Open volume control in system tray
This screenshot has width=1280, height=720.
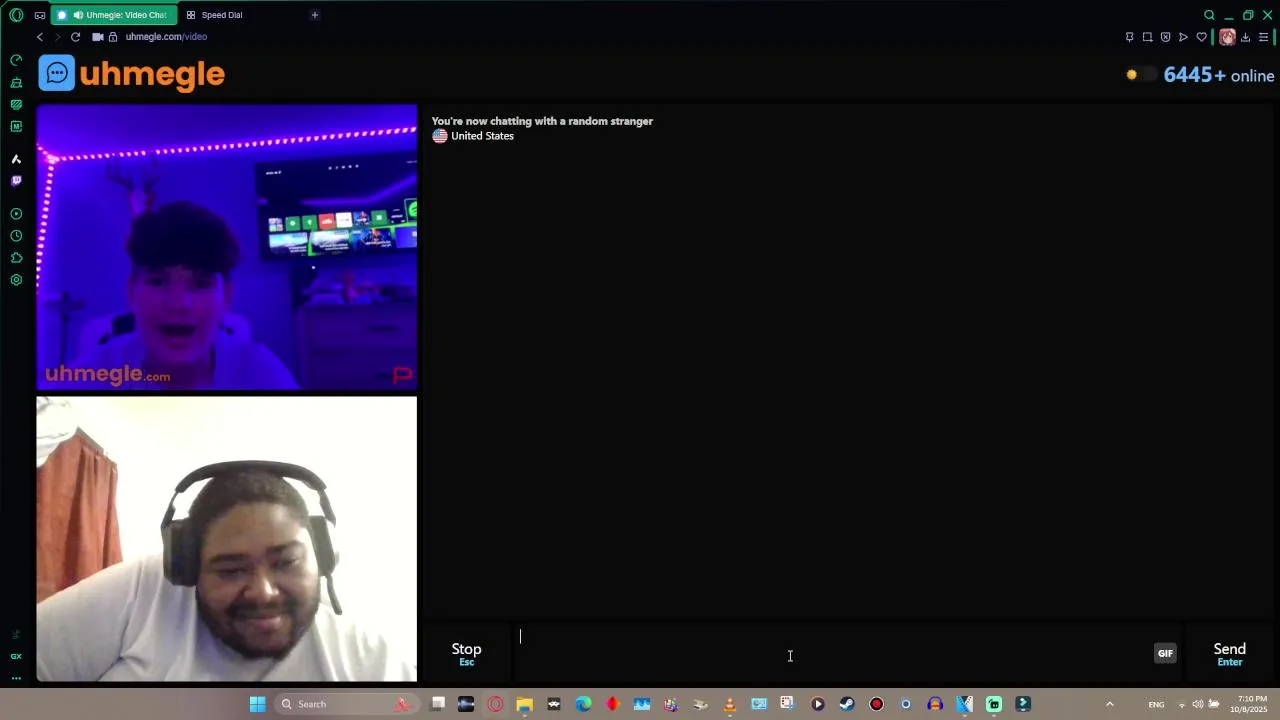point(1197,704)
